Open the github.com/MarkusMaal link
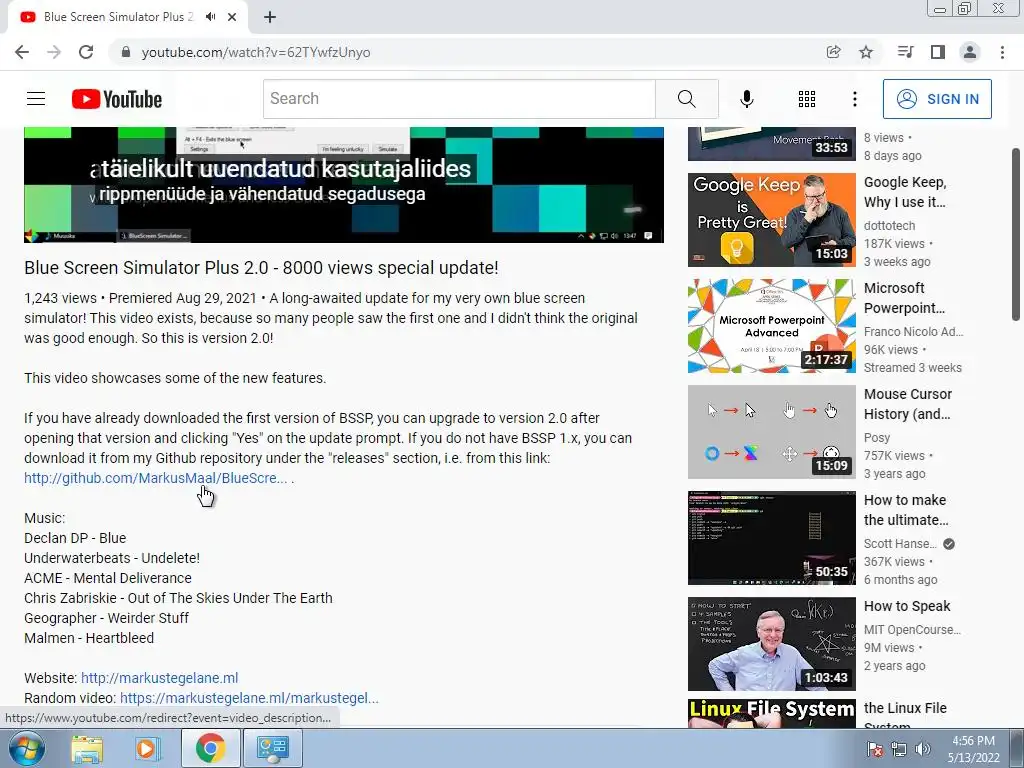Screen dimensions: 1024x768 point(155,478)
